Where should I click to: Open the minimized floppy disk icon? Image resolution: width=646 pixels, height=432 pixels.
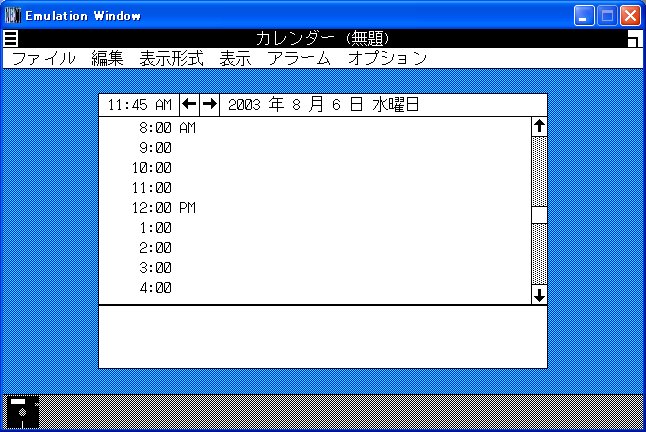(x=22, y=411)
